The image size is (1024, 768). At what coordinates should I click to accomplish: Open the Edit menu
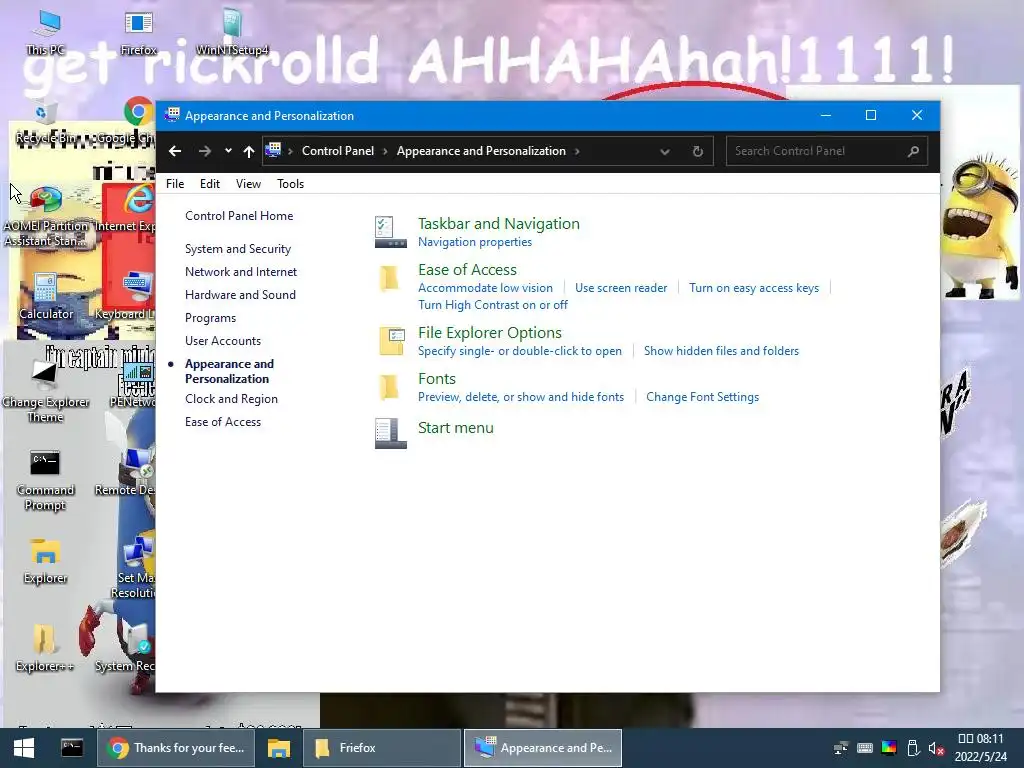pos(210,184)
